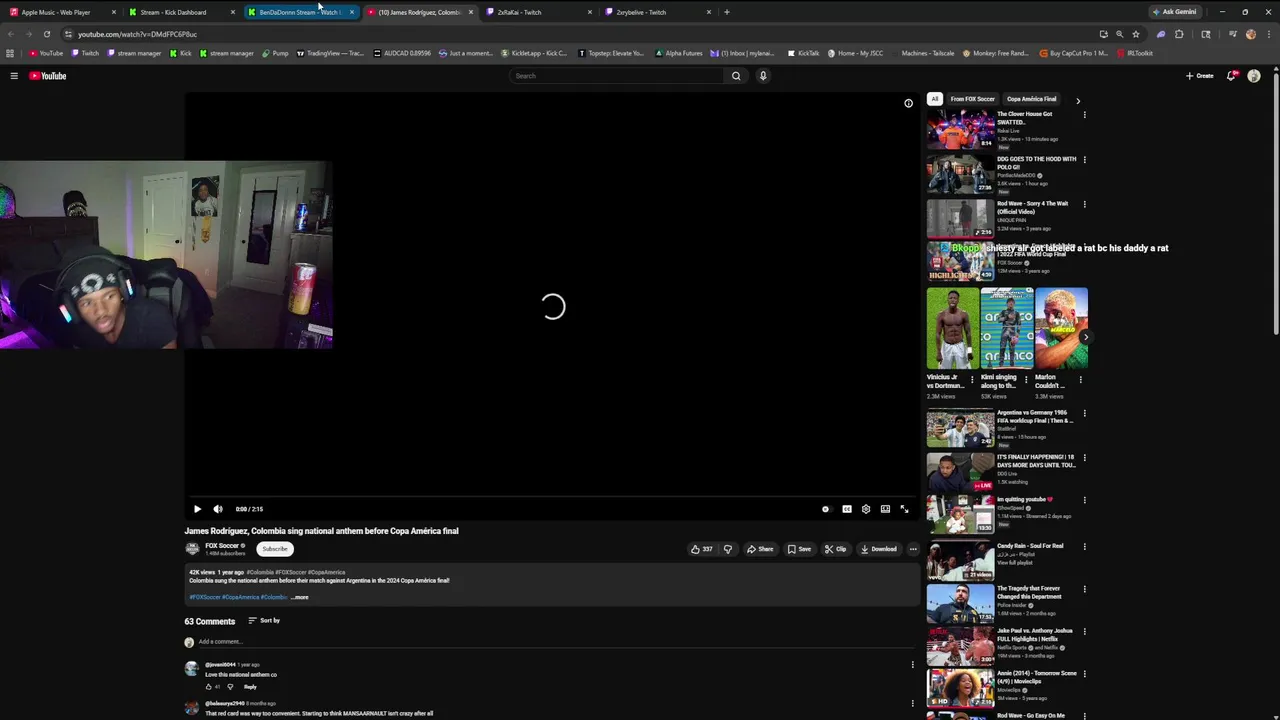Open YouTube notifications bell
The width and height of the screenshot is (1280, 720).
(1232, 76)
